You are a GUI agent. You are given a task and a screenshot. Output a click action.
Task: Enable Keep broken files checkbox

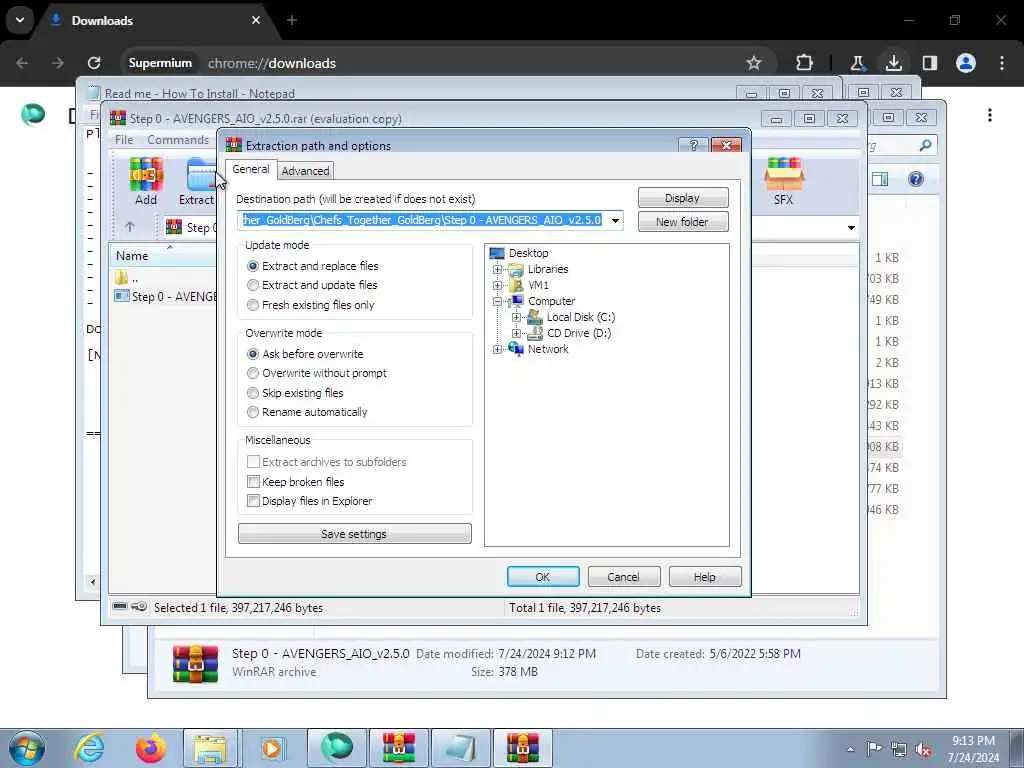pyautogui.click(x=253, y=481)
